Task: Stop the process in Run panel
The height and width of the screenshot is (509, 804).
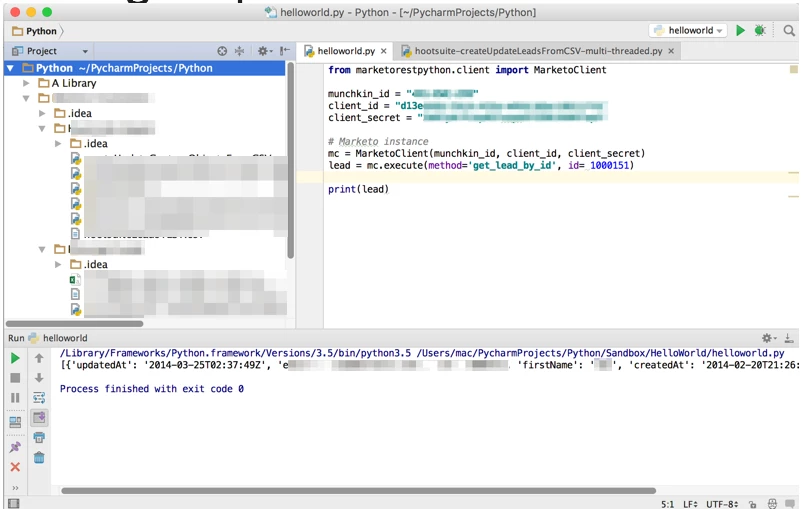Action: tap(15, 378)
